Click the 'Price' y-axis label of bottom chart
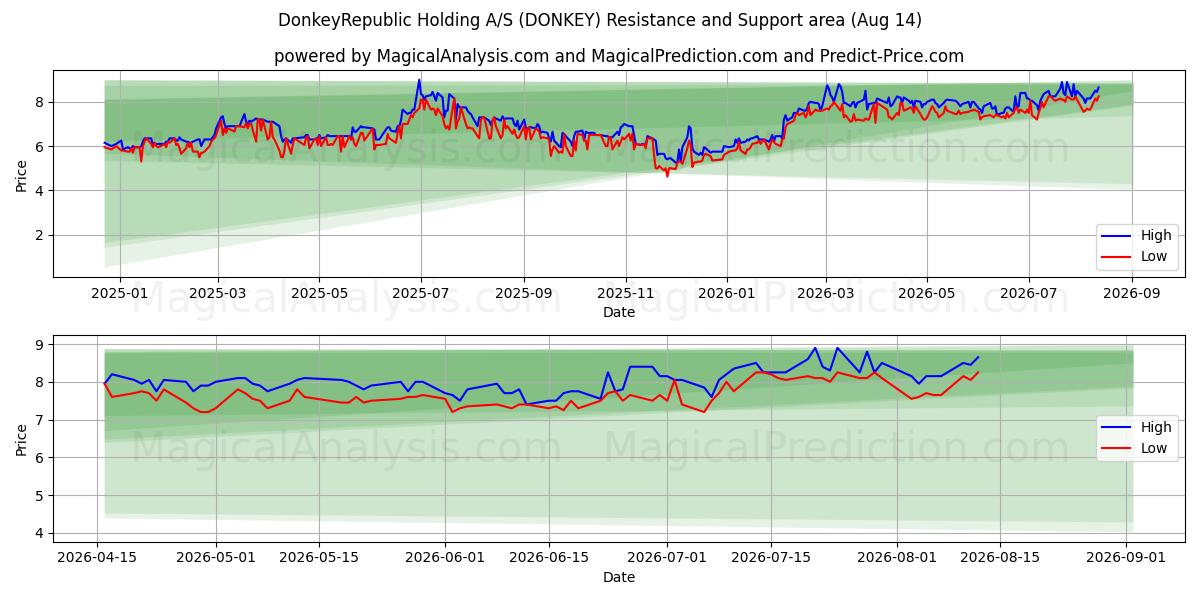 21,439
